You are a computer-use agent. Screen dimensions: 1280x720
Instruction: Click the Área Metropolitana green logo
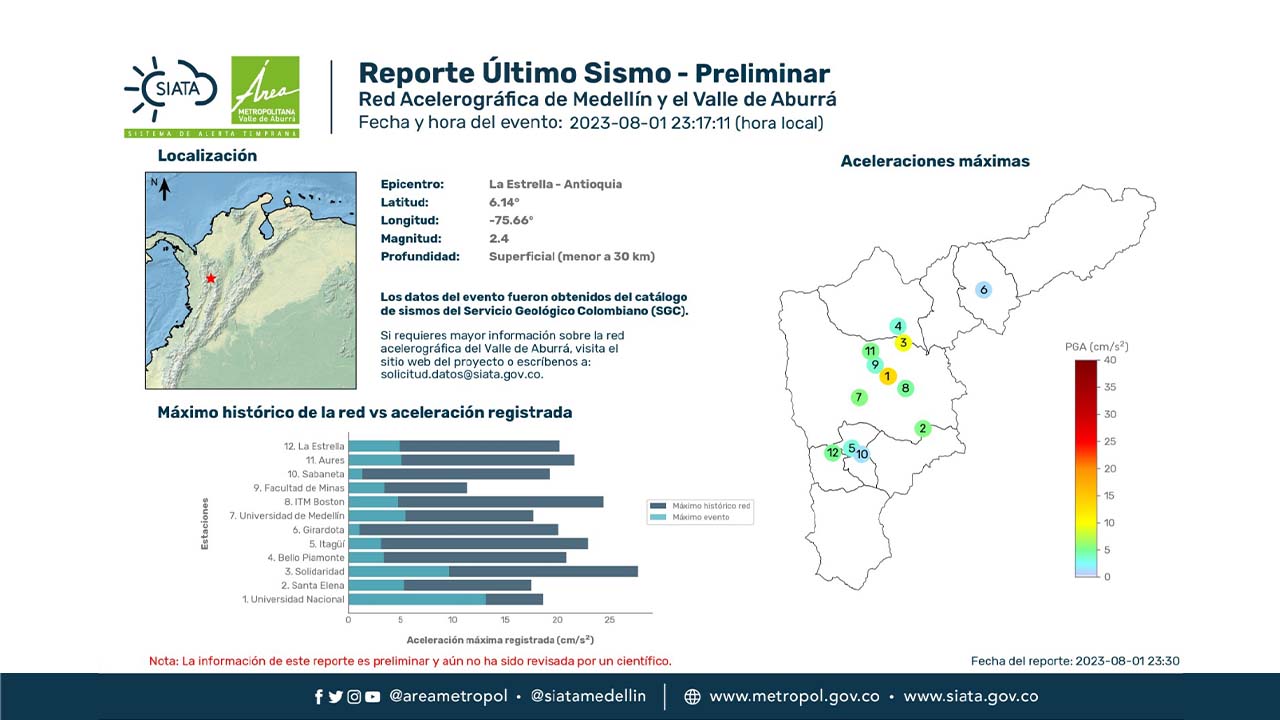click(x=264, y=91)
